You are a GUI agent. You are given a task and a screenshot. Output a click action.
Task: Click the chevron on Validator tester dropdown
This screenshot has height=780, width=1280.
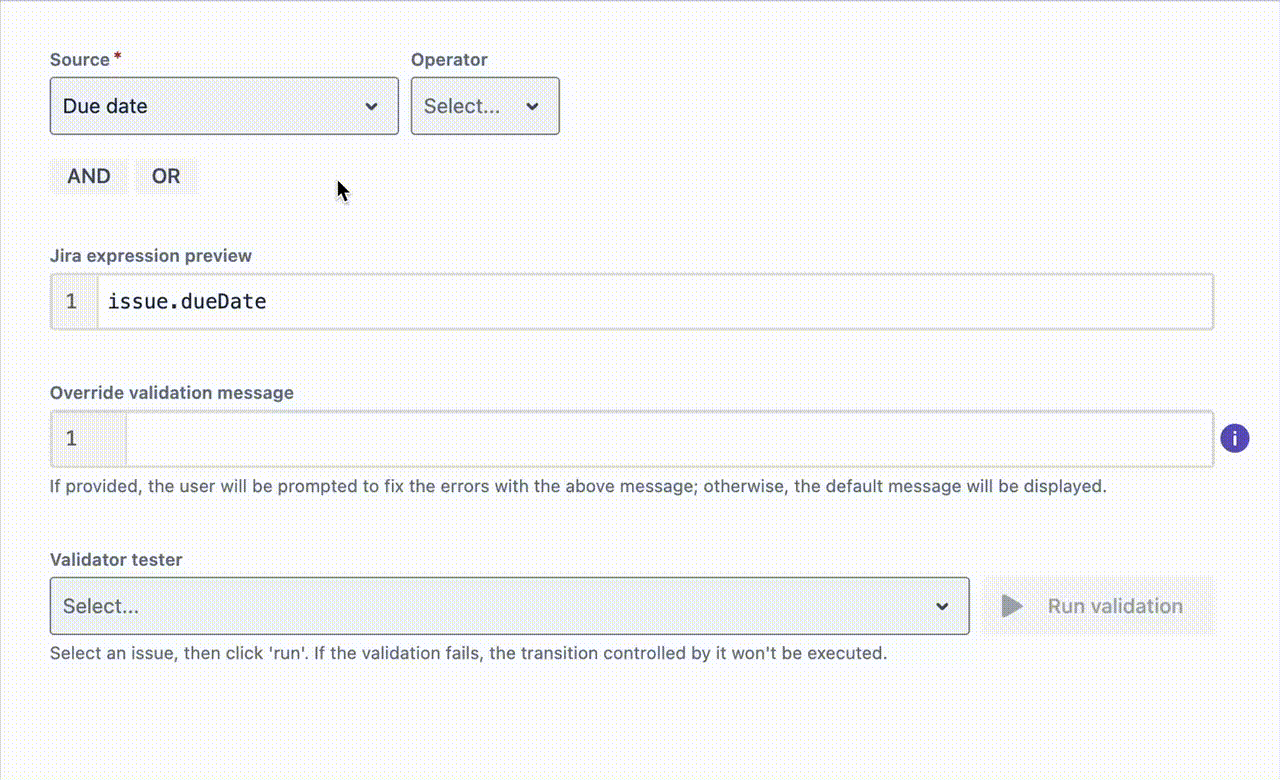pyautogui.click(x=941, y=606)
